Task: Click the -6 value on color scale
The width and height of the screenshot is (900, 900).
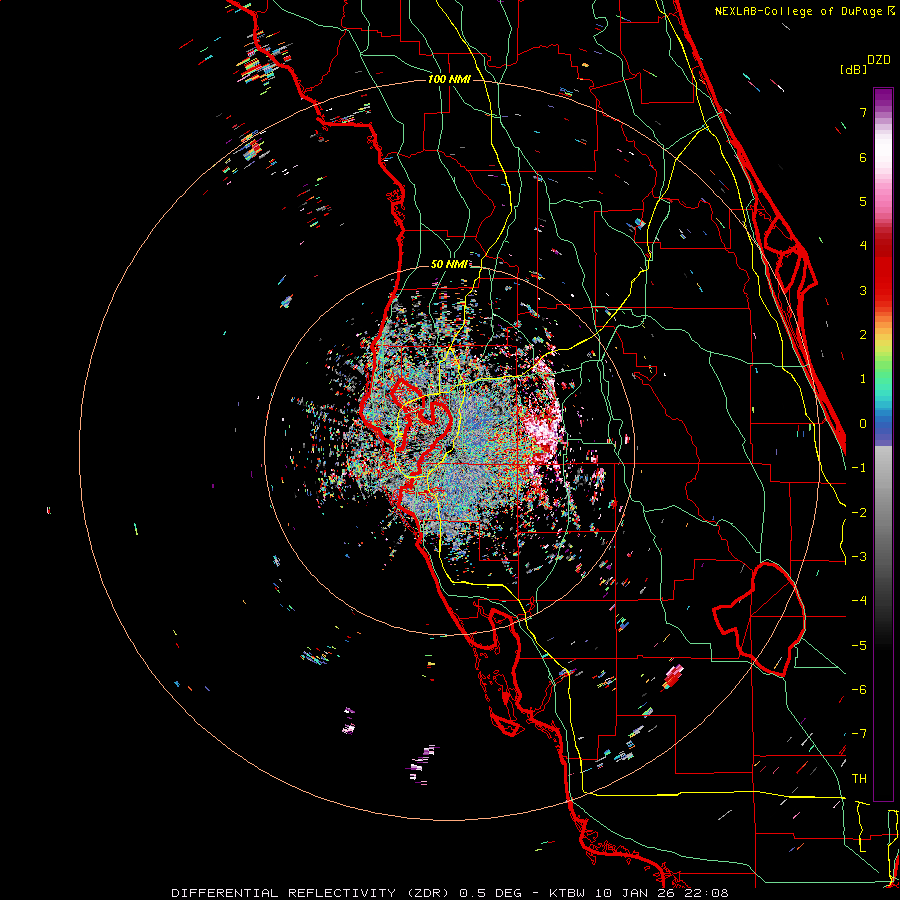Action: point(859,689)
